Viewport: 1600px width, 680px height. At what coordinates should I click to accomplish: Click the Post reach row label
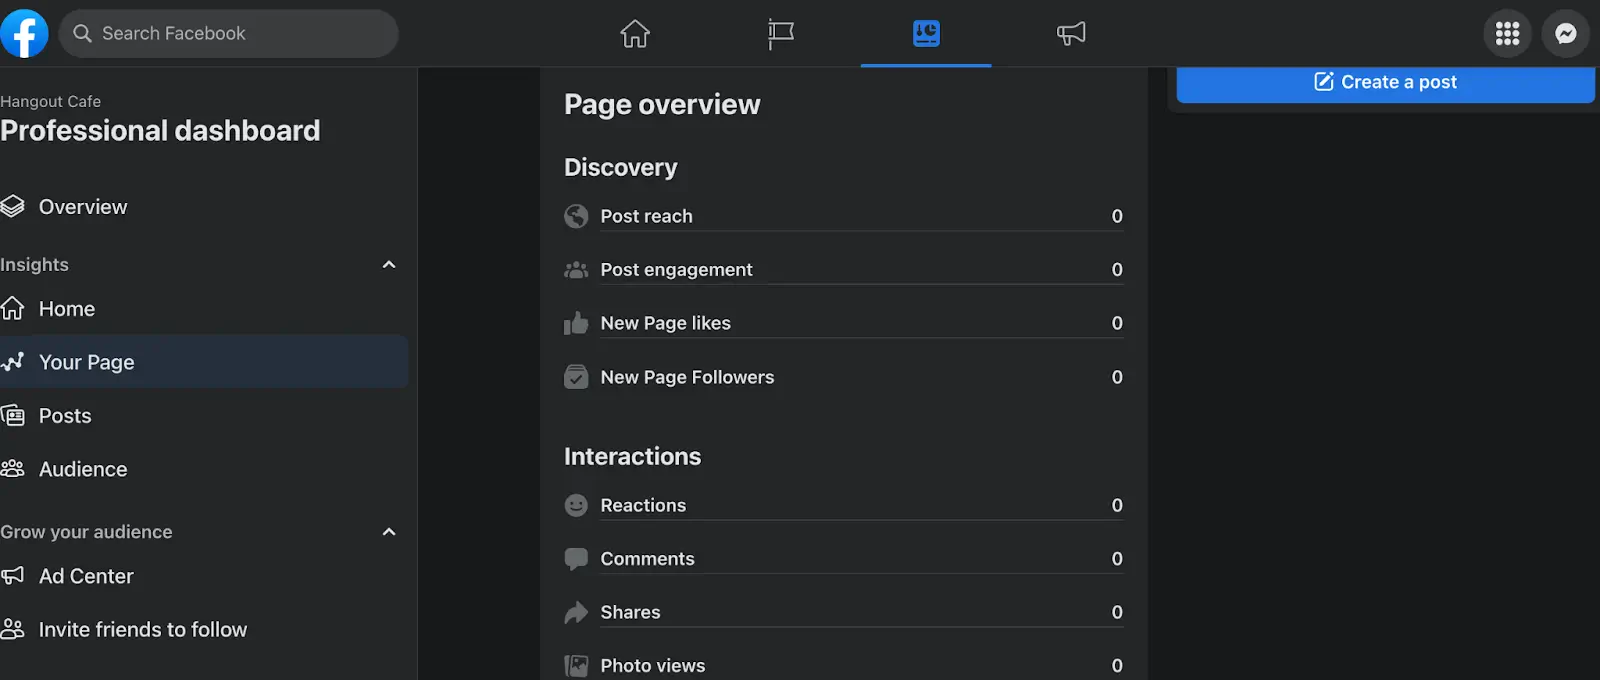click(646, 216)
